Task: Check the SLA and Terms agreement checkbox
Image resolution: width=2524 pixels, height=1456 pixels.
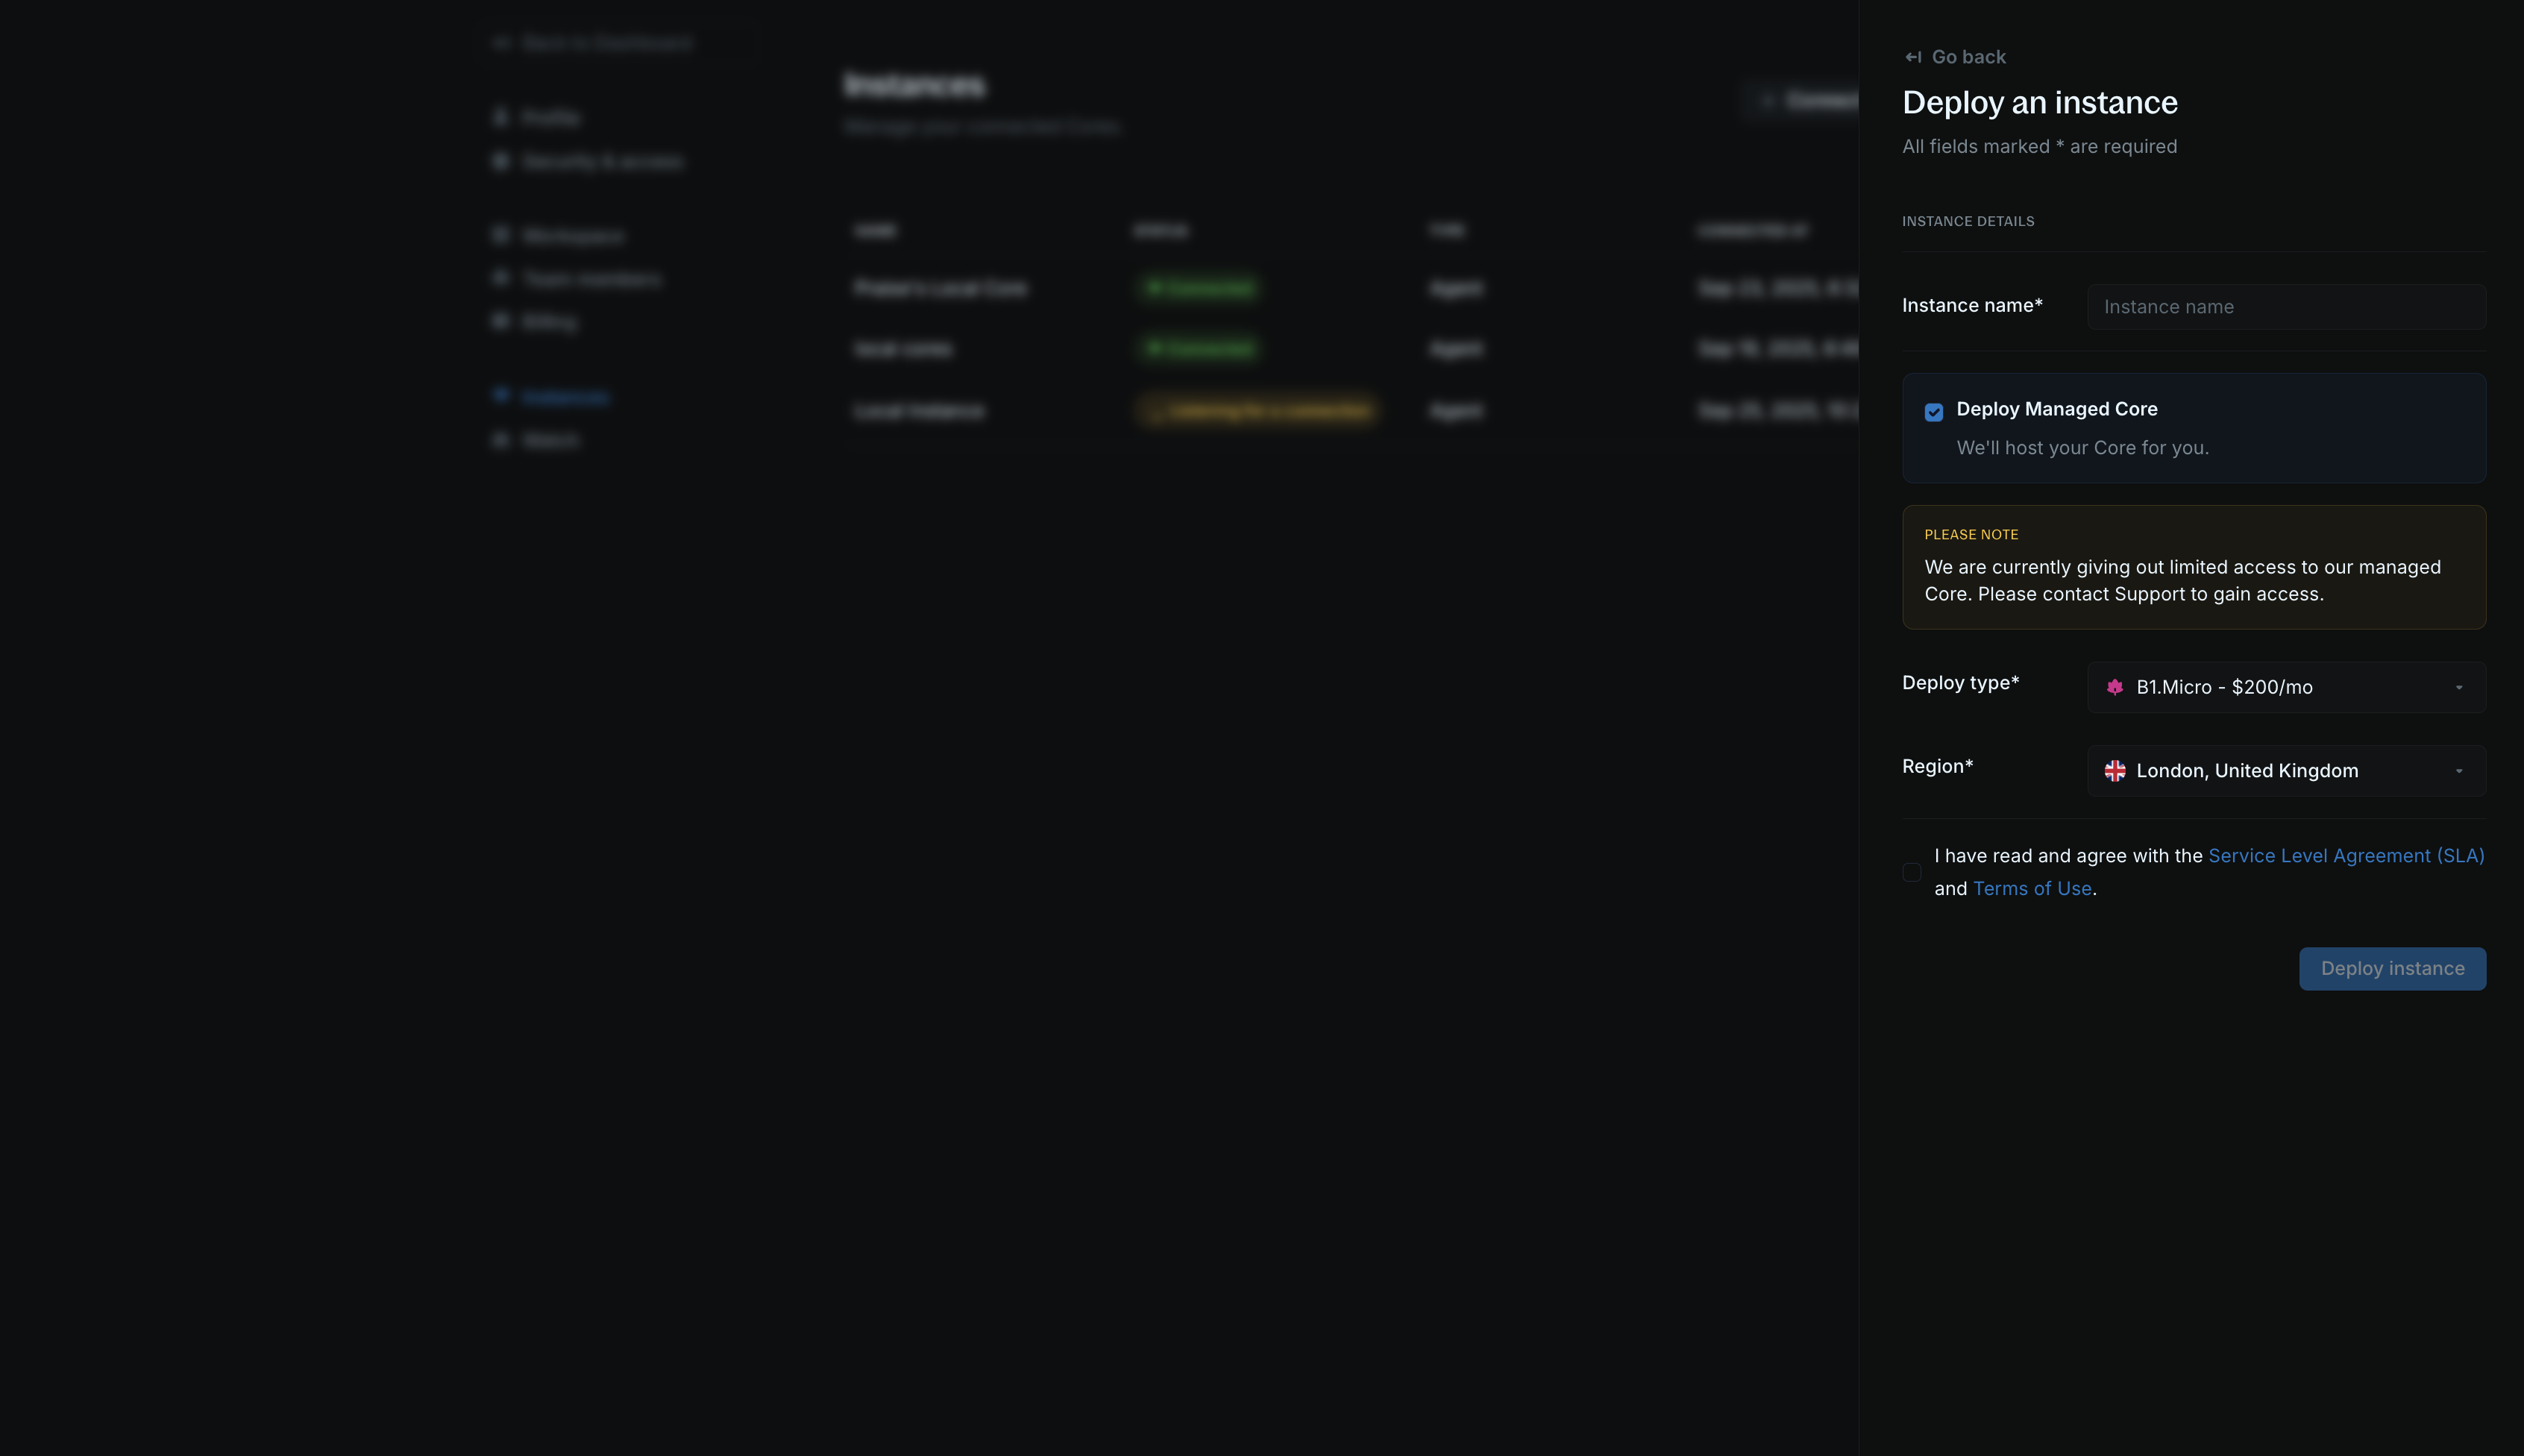Action: pyautogui.click(x=1912, y=872)
